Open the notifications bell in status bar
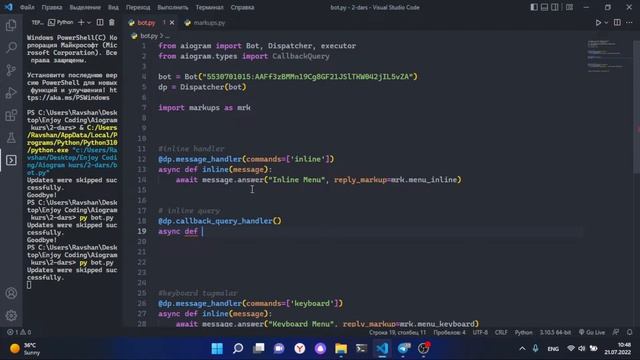 point(630,332)
